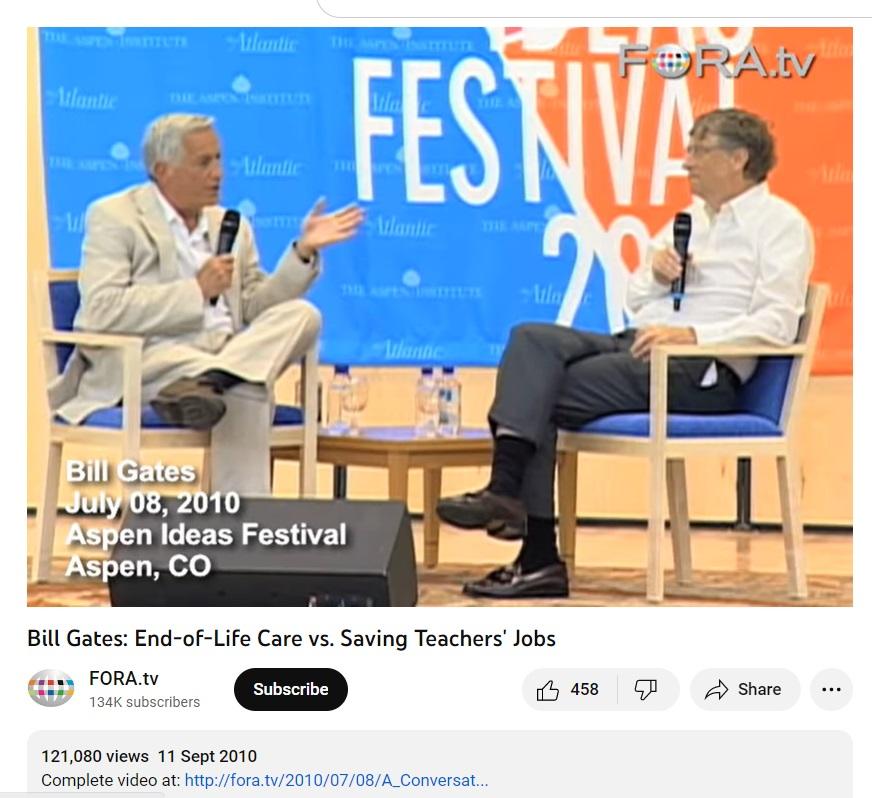Open the three-dot more actions menu

click(831, 690)
